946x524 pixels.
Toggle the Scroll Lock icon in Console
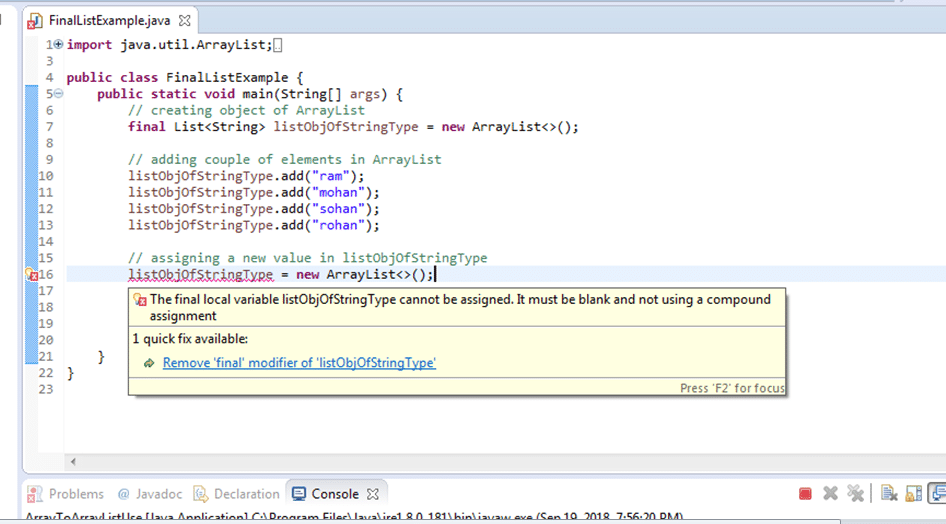[913, 494]
